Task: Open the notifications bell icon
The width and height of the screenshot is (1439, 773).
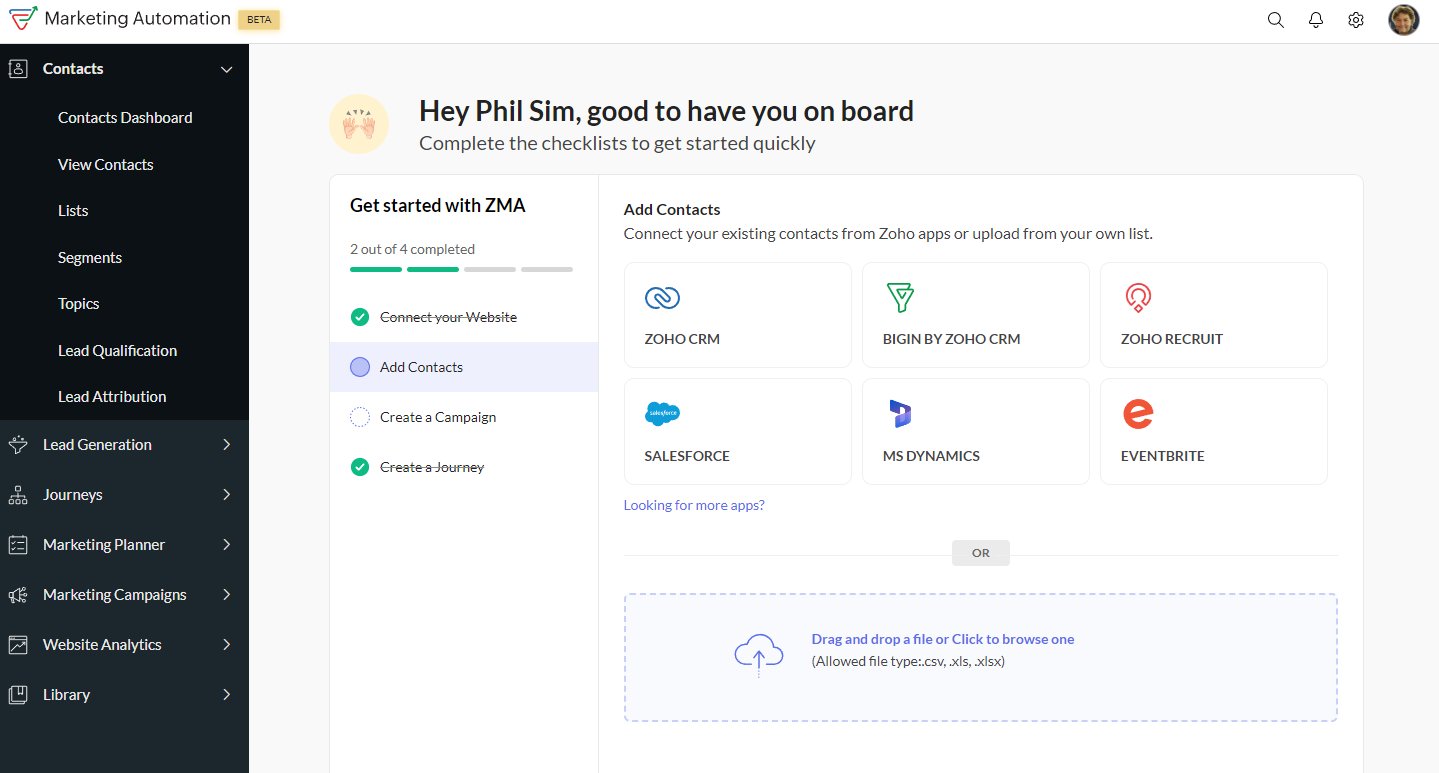Action: (x=1316, y=20)
